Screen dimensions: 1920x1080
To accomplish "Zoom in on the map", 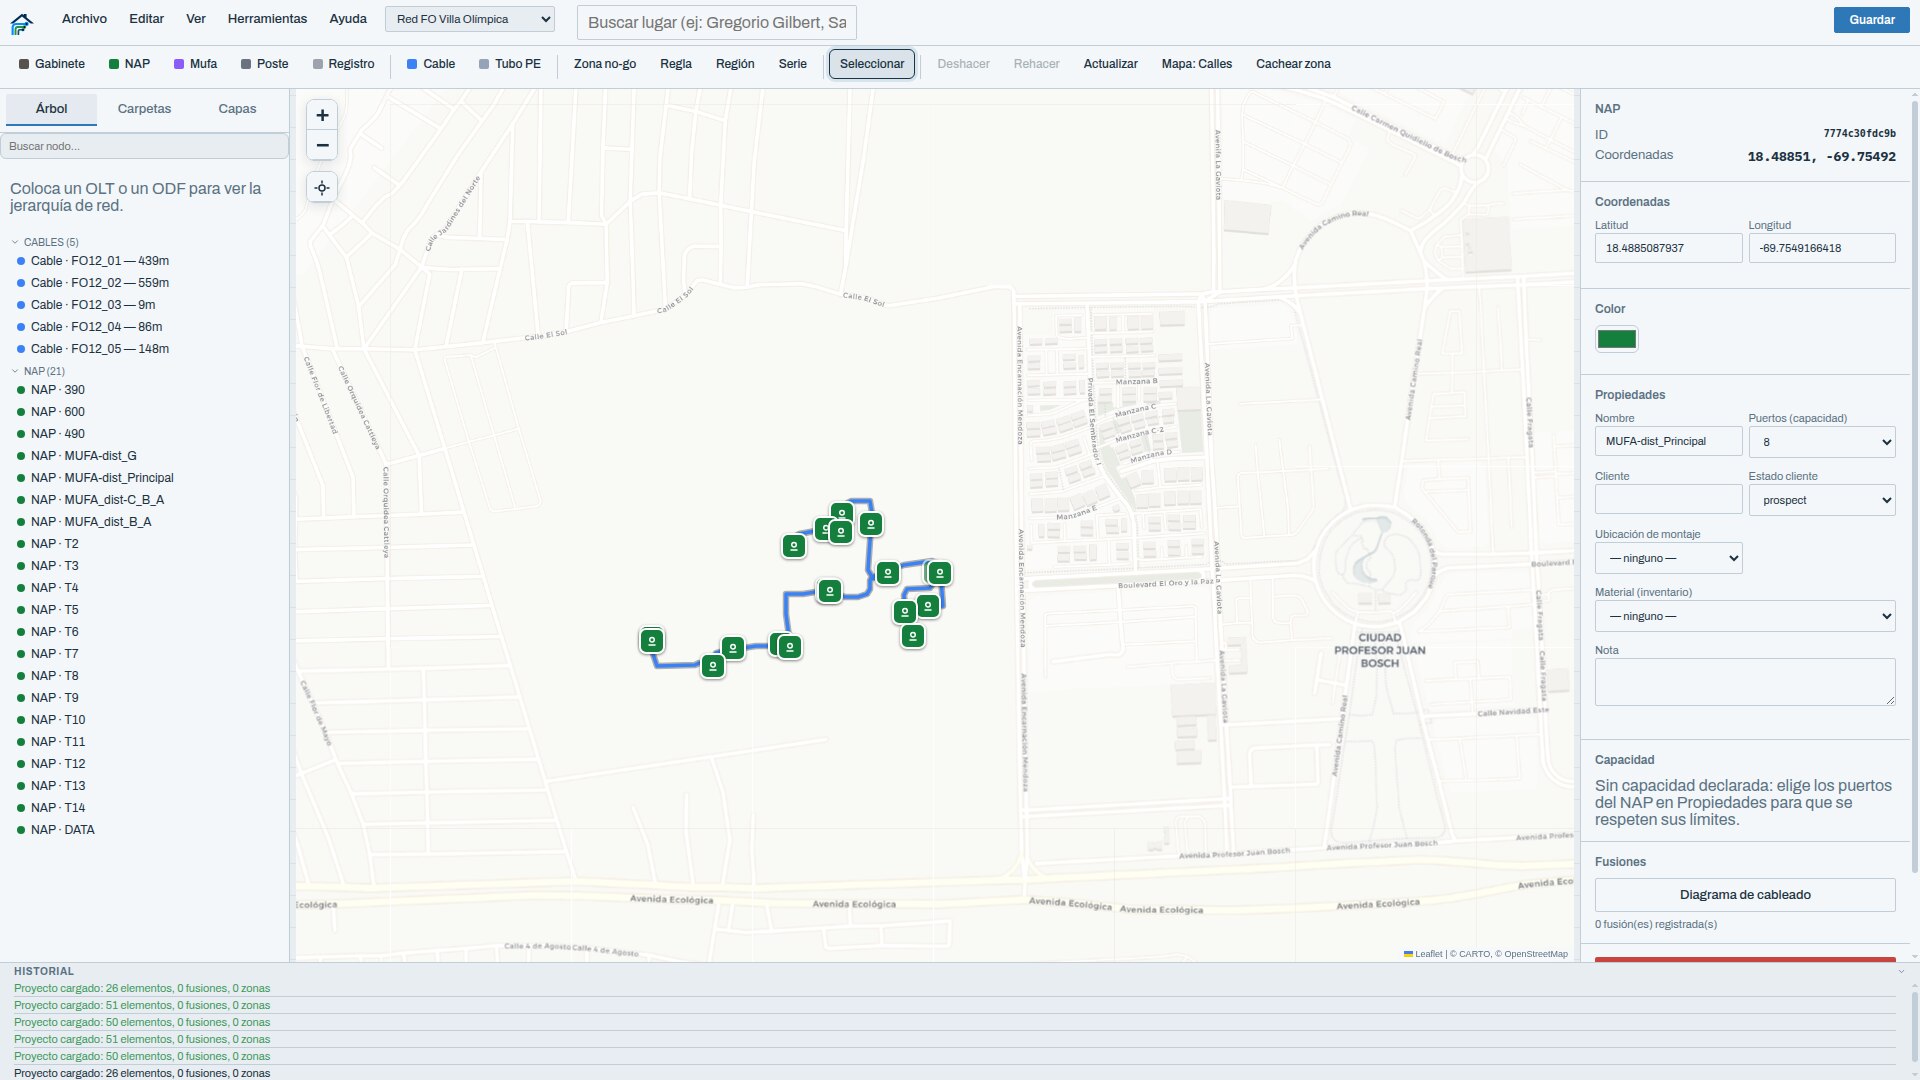I will click(322, 115).
